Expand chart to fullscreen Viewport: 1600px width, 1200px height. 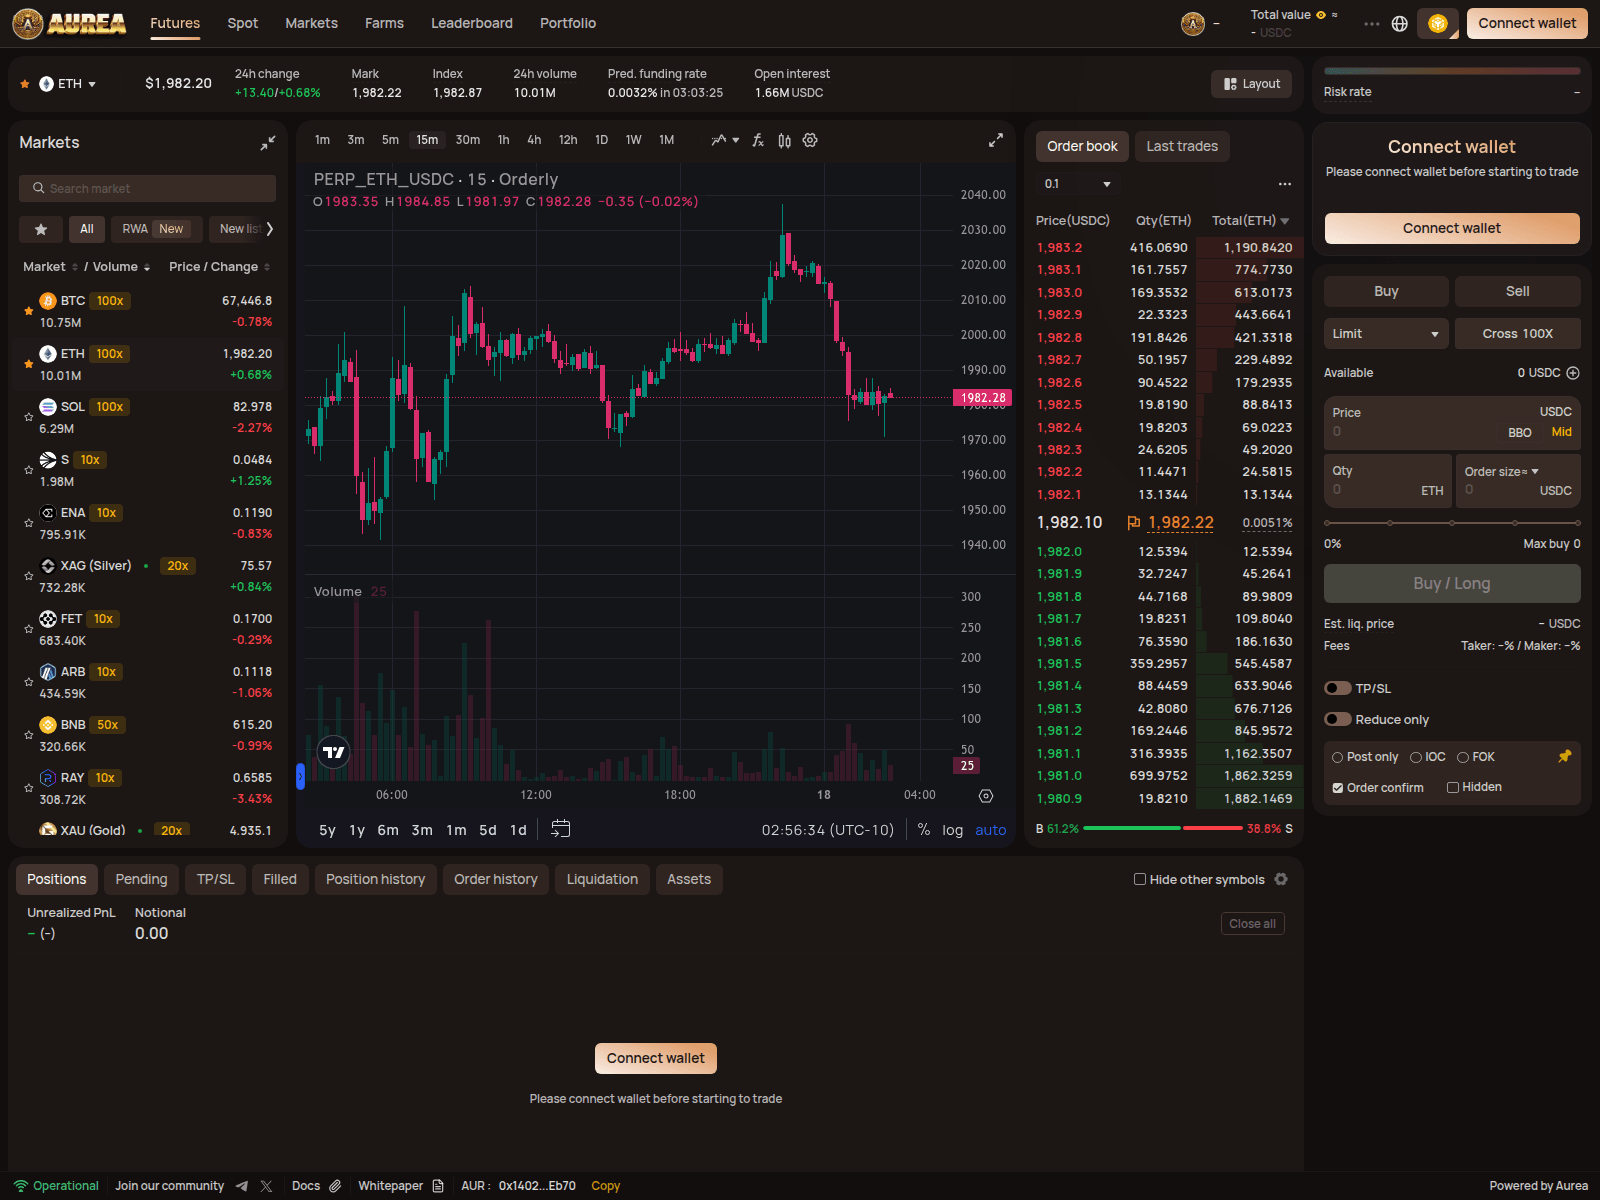[995, 141]
